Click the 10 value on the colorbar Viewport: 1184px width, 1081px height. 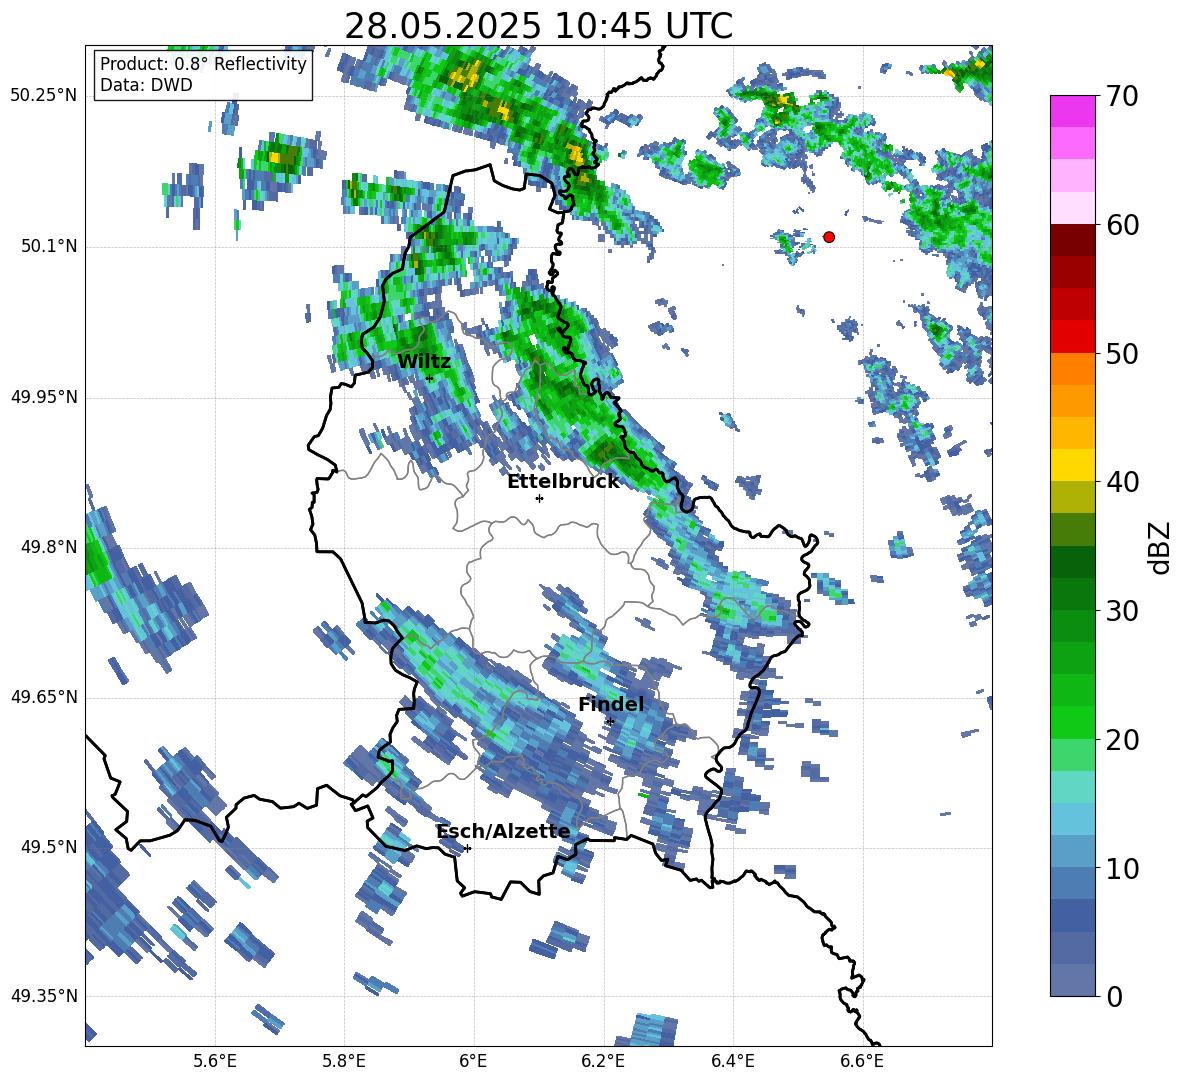1121,868
